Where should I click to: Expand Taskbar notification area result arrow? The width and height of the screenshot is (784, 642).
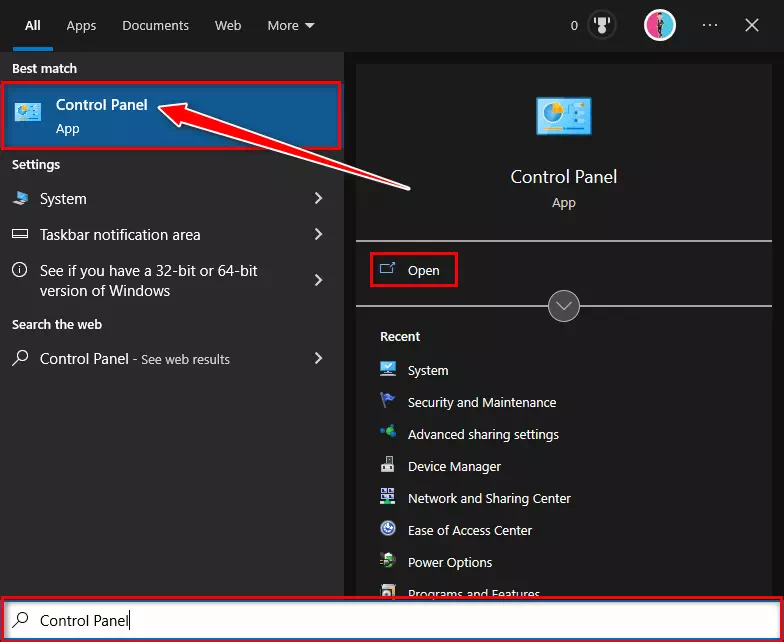pyautogui.click(x=318, y=234)
